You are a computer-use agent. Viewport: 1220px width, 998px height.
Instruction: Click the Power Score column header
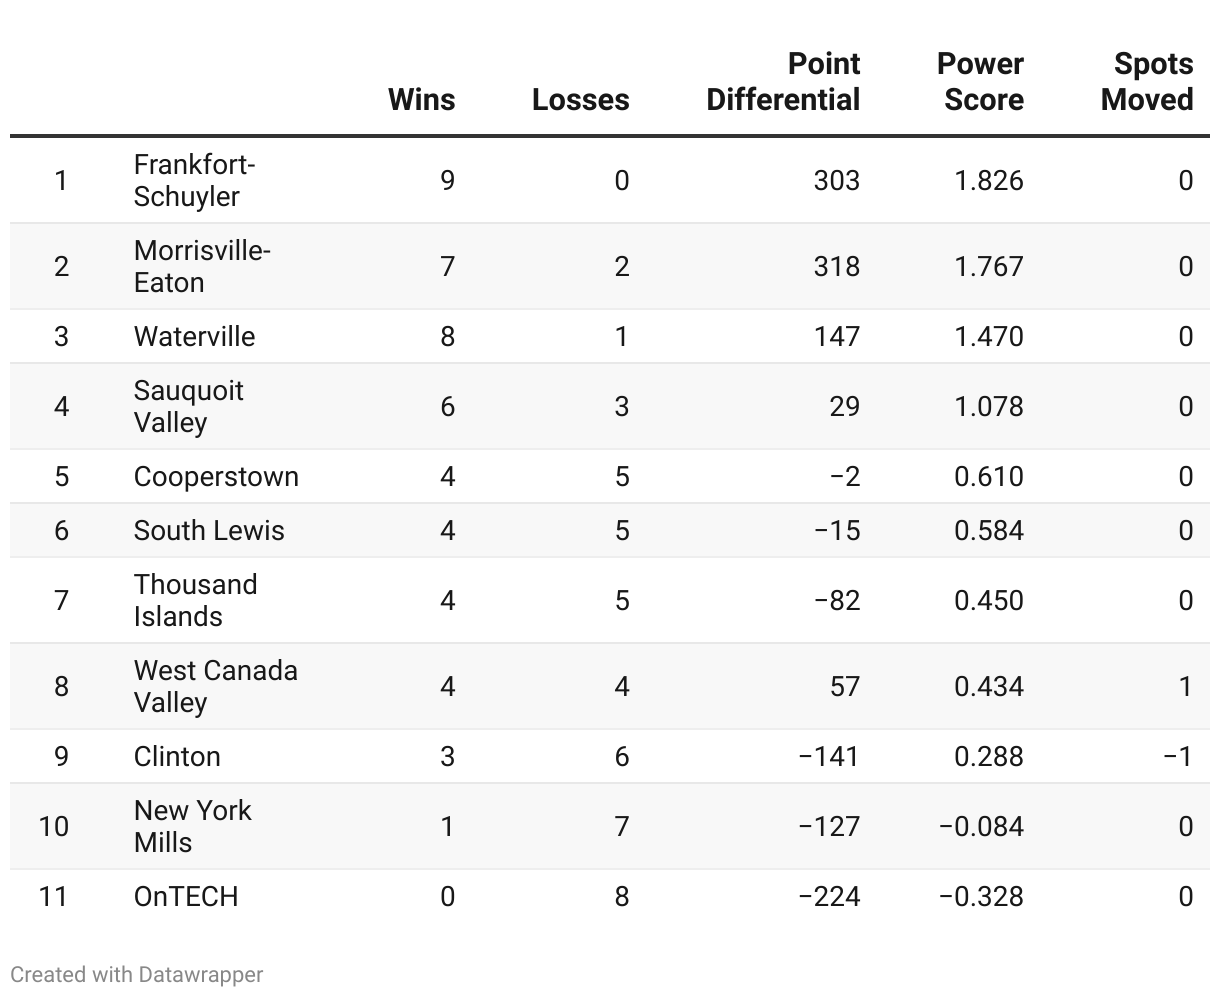(980, 81)
